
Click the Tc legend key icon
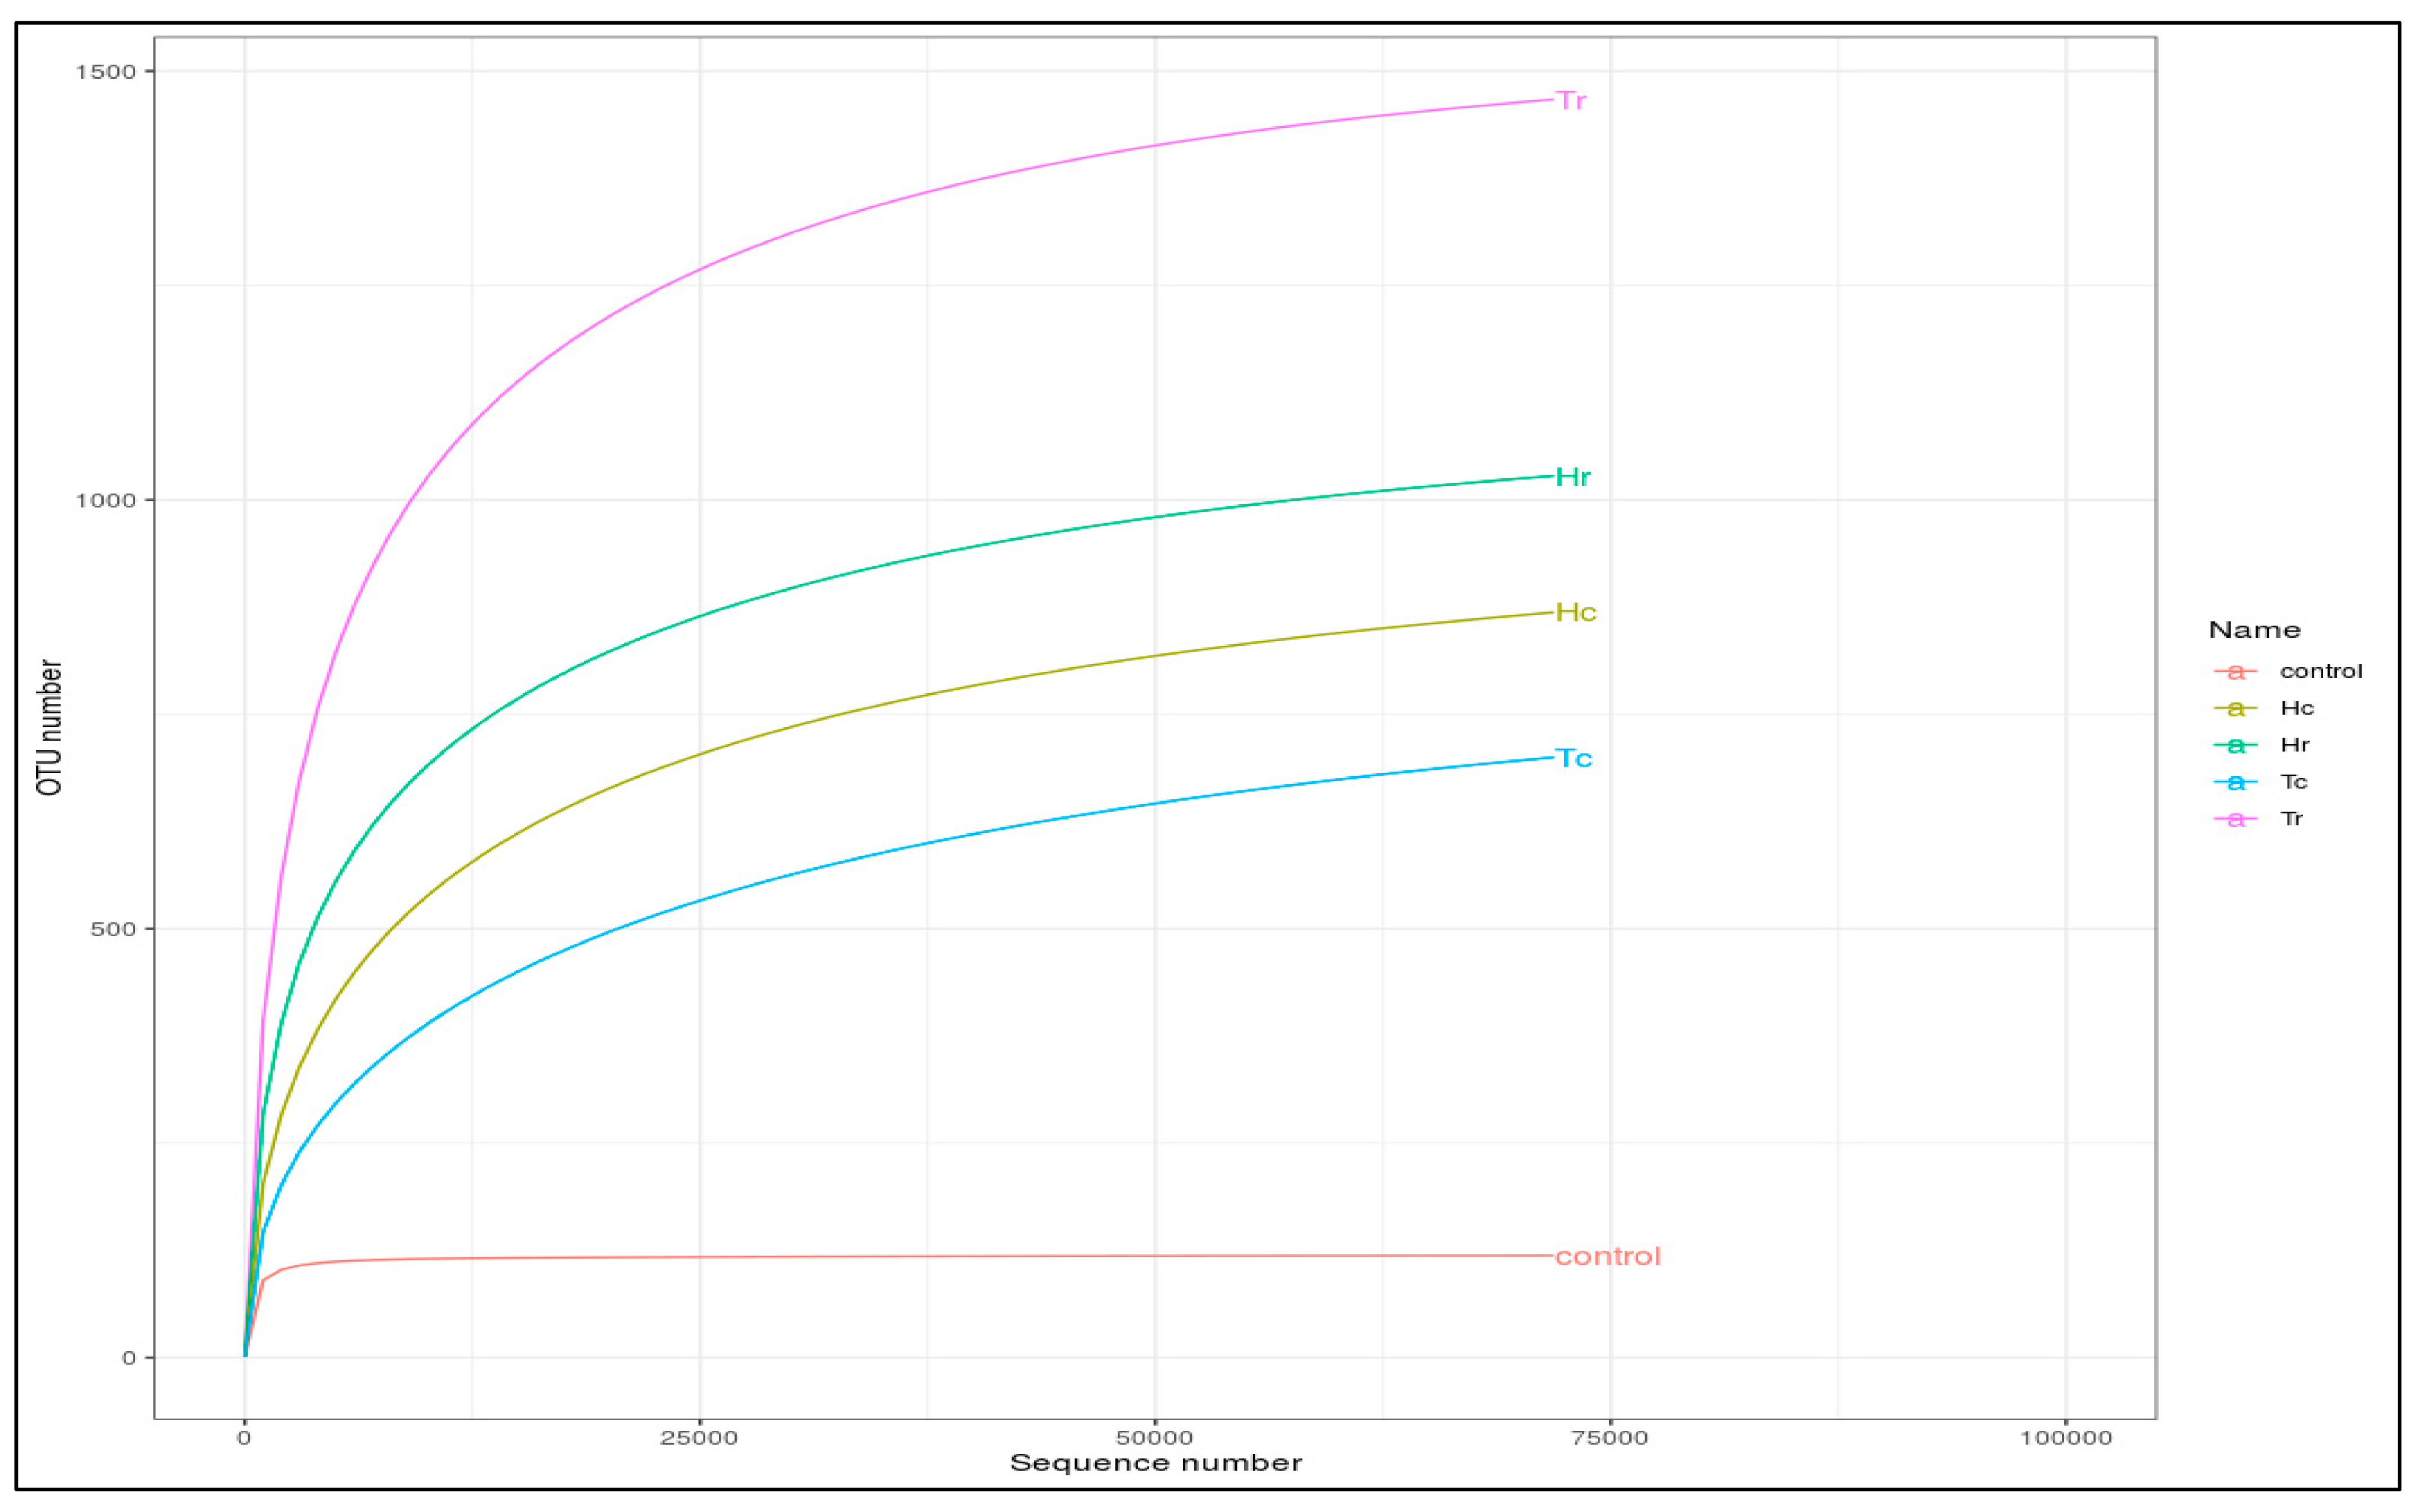tap(2235, 782)
